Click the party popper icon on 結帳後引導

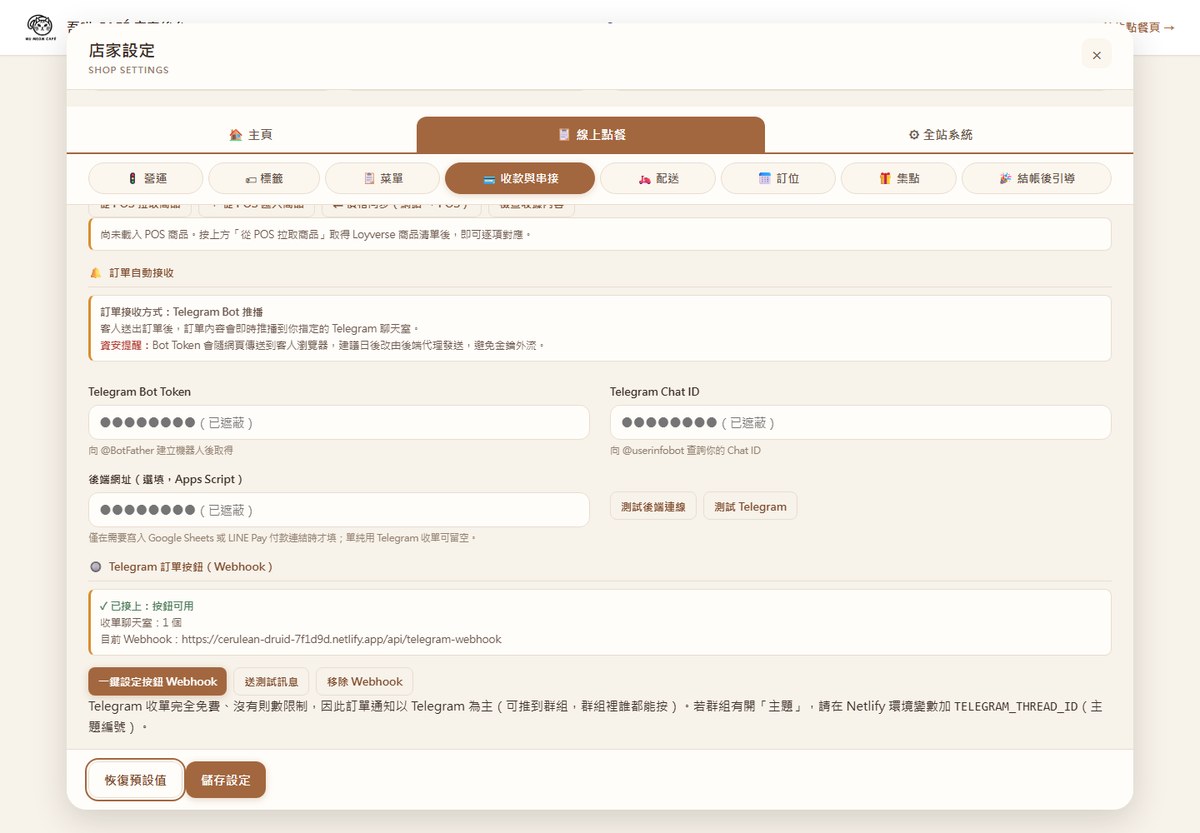1006,178
